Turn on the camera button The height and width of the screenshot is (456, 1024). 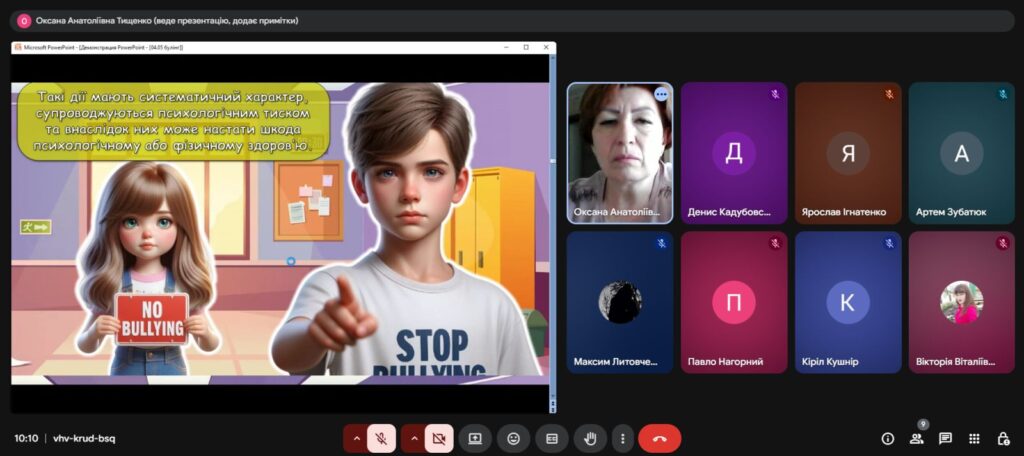coord(439,438)
